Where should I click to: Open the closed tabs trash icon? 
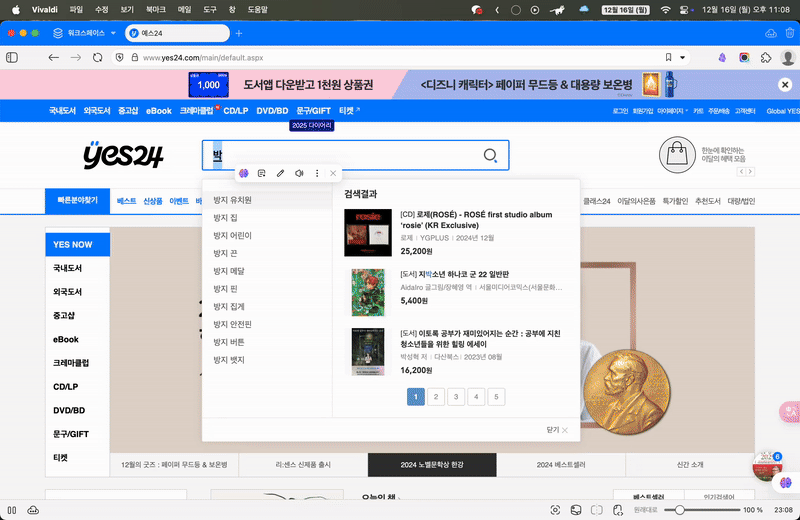click(x=790, y=33)
